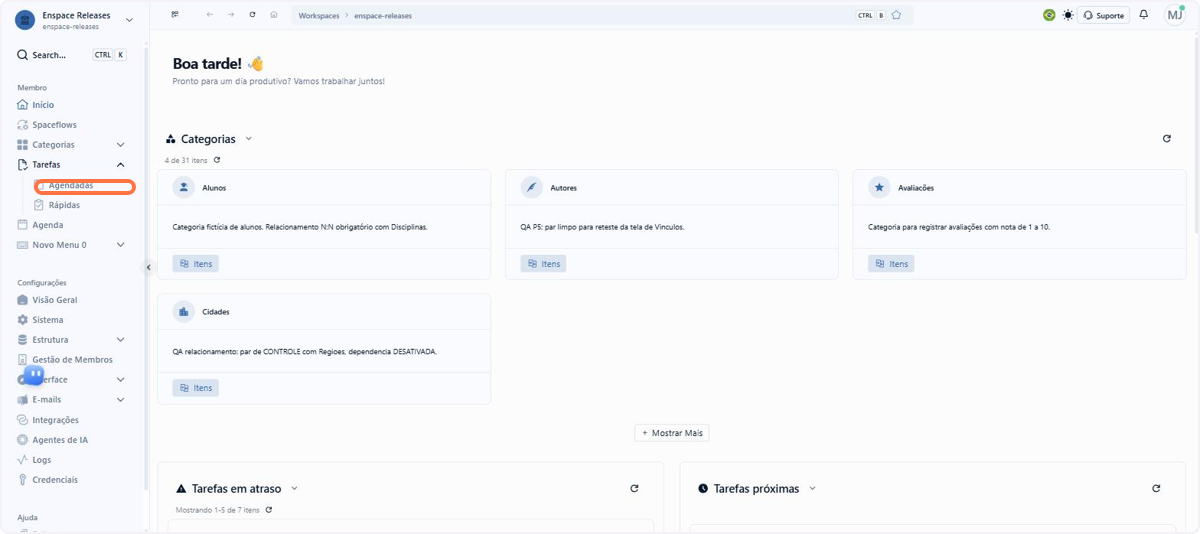Screen dimensions: 1200x534
Task: Open Itens of the Cidades category
Action: pyautogui.click(x=195, y=388)
